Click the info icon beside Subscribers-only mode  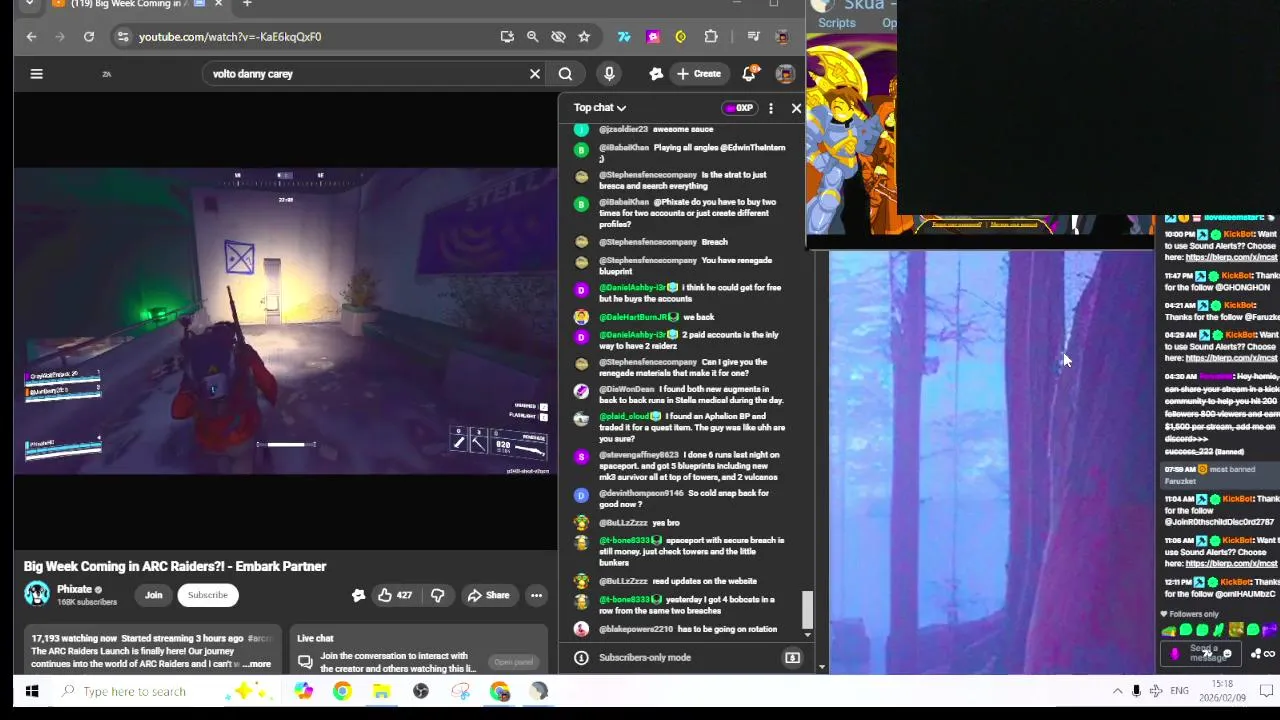pos(581,657)
